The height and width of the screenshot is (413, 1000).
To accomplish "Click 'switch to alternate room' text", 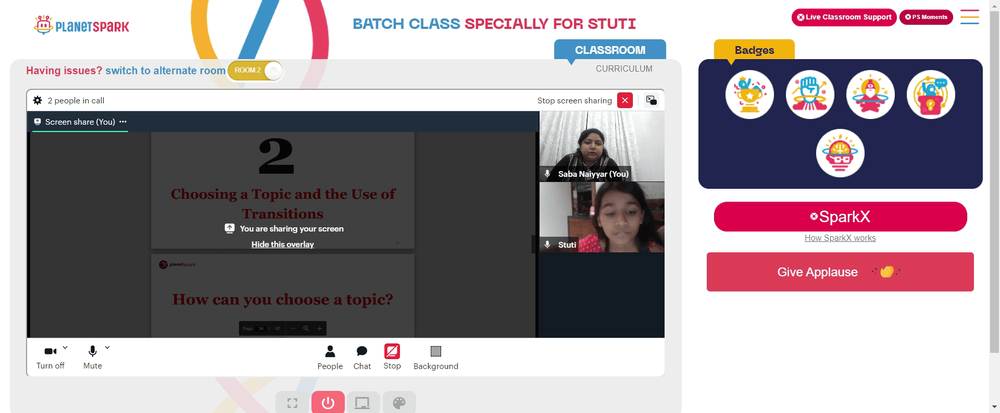I will pyautogui.click(x=165, y=71).
